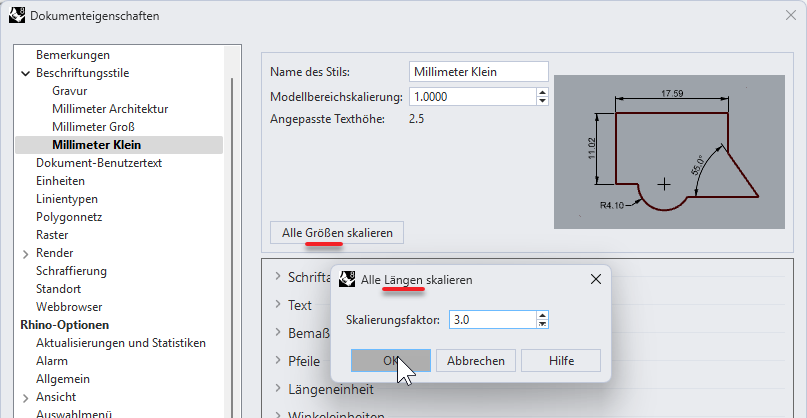
Task: Open the Alarm options page
Action: click(51, 361)
